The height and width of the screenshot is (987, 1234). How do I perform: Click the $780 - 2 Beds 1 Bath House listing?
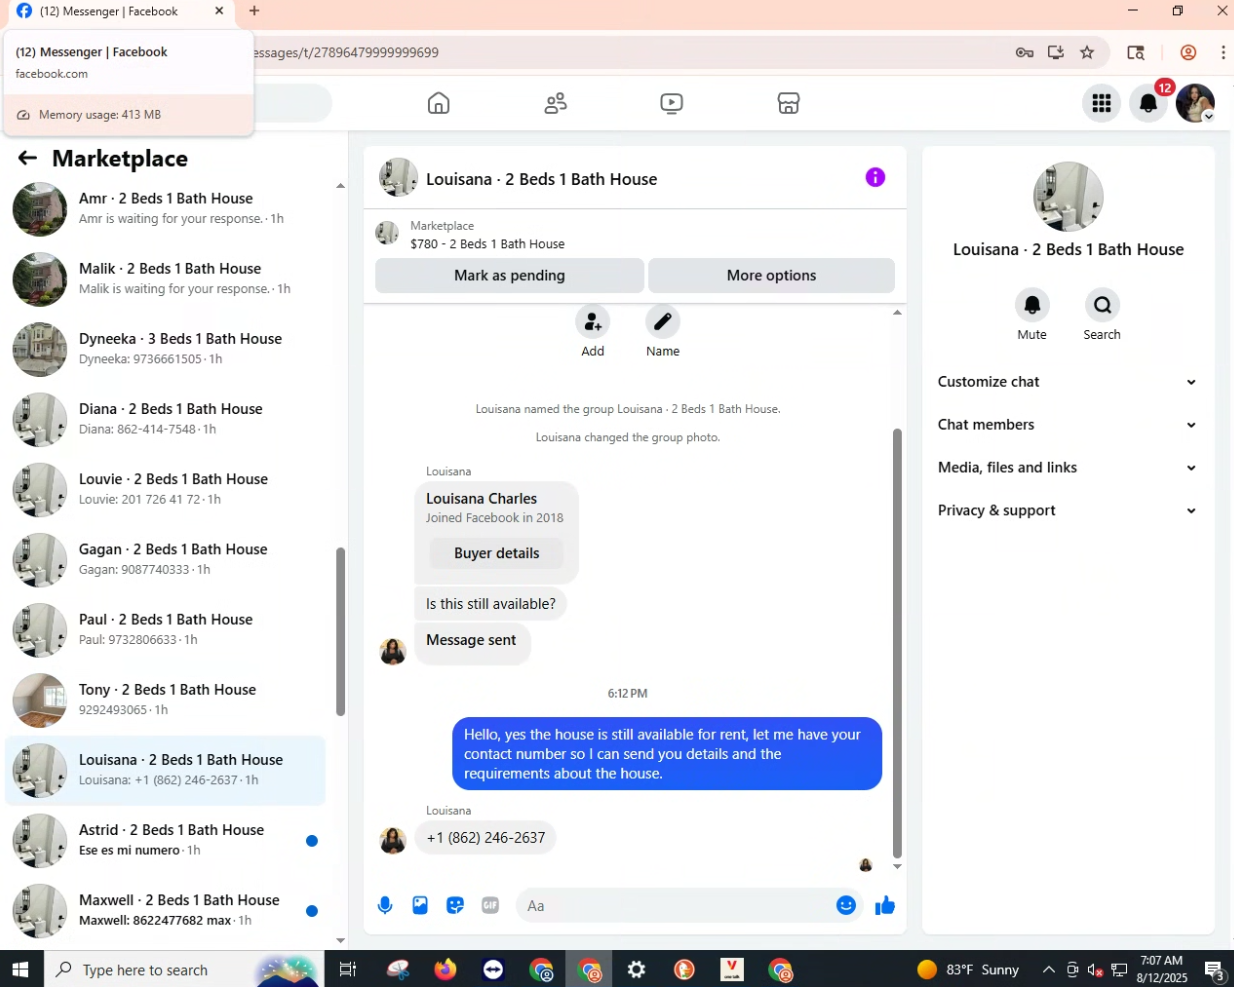point(487,244)
